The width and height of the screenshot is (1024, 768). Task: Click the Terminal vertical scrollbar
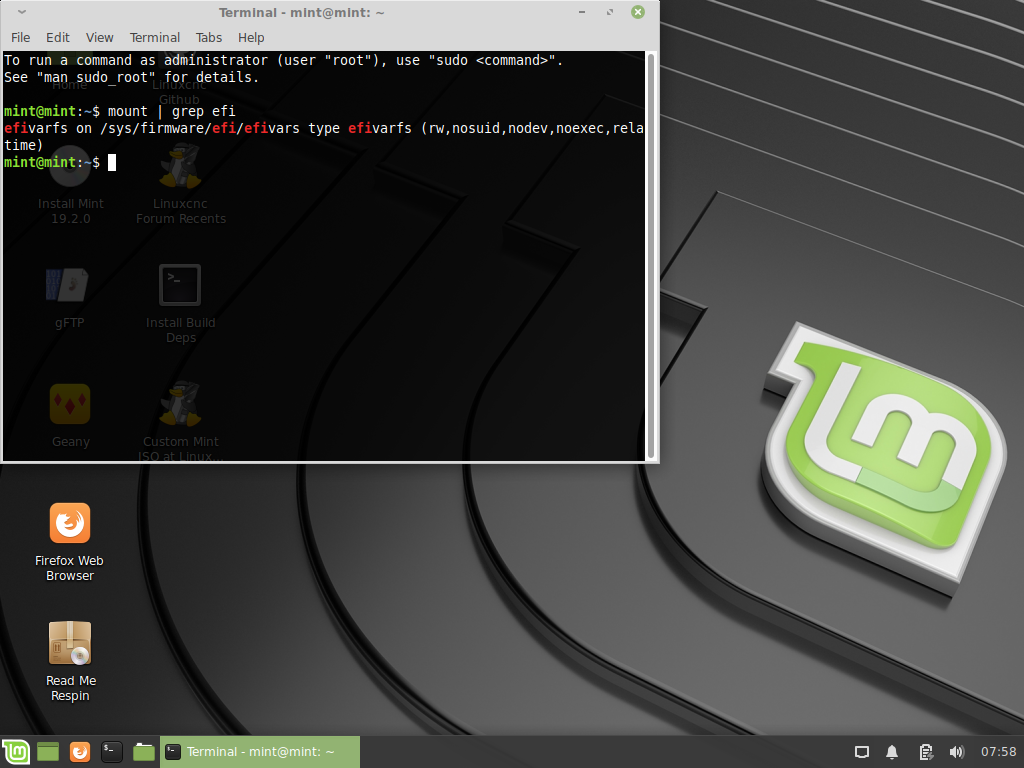click(650, 255)
